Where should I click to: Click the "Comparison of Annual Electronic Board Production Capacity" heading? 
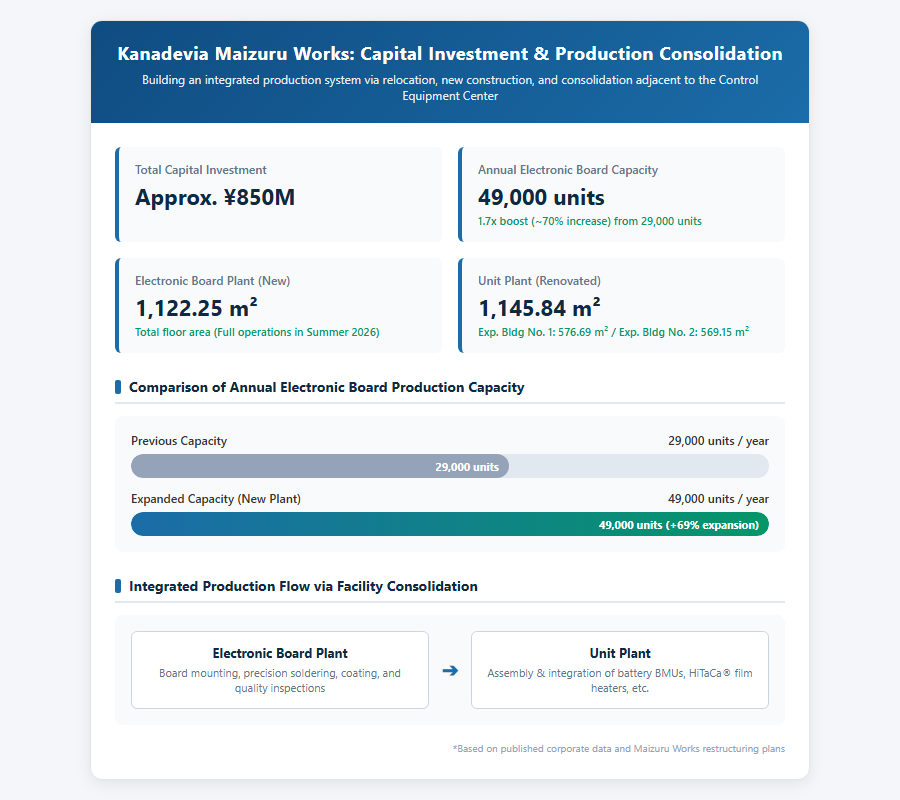tap(327, 387)
